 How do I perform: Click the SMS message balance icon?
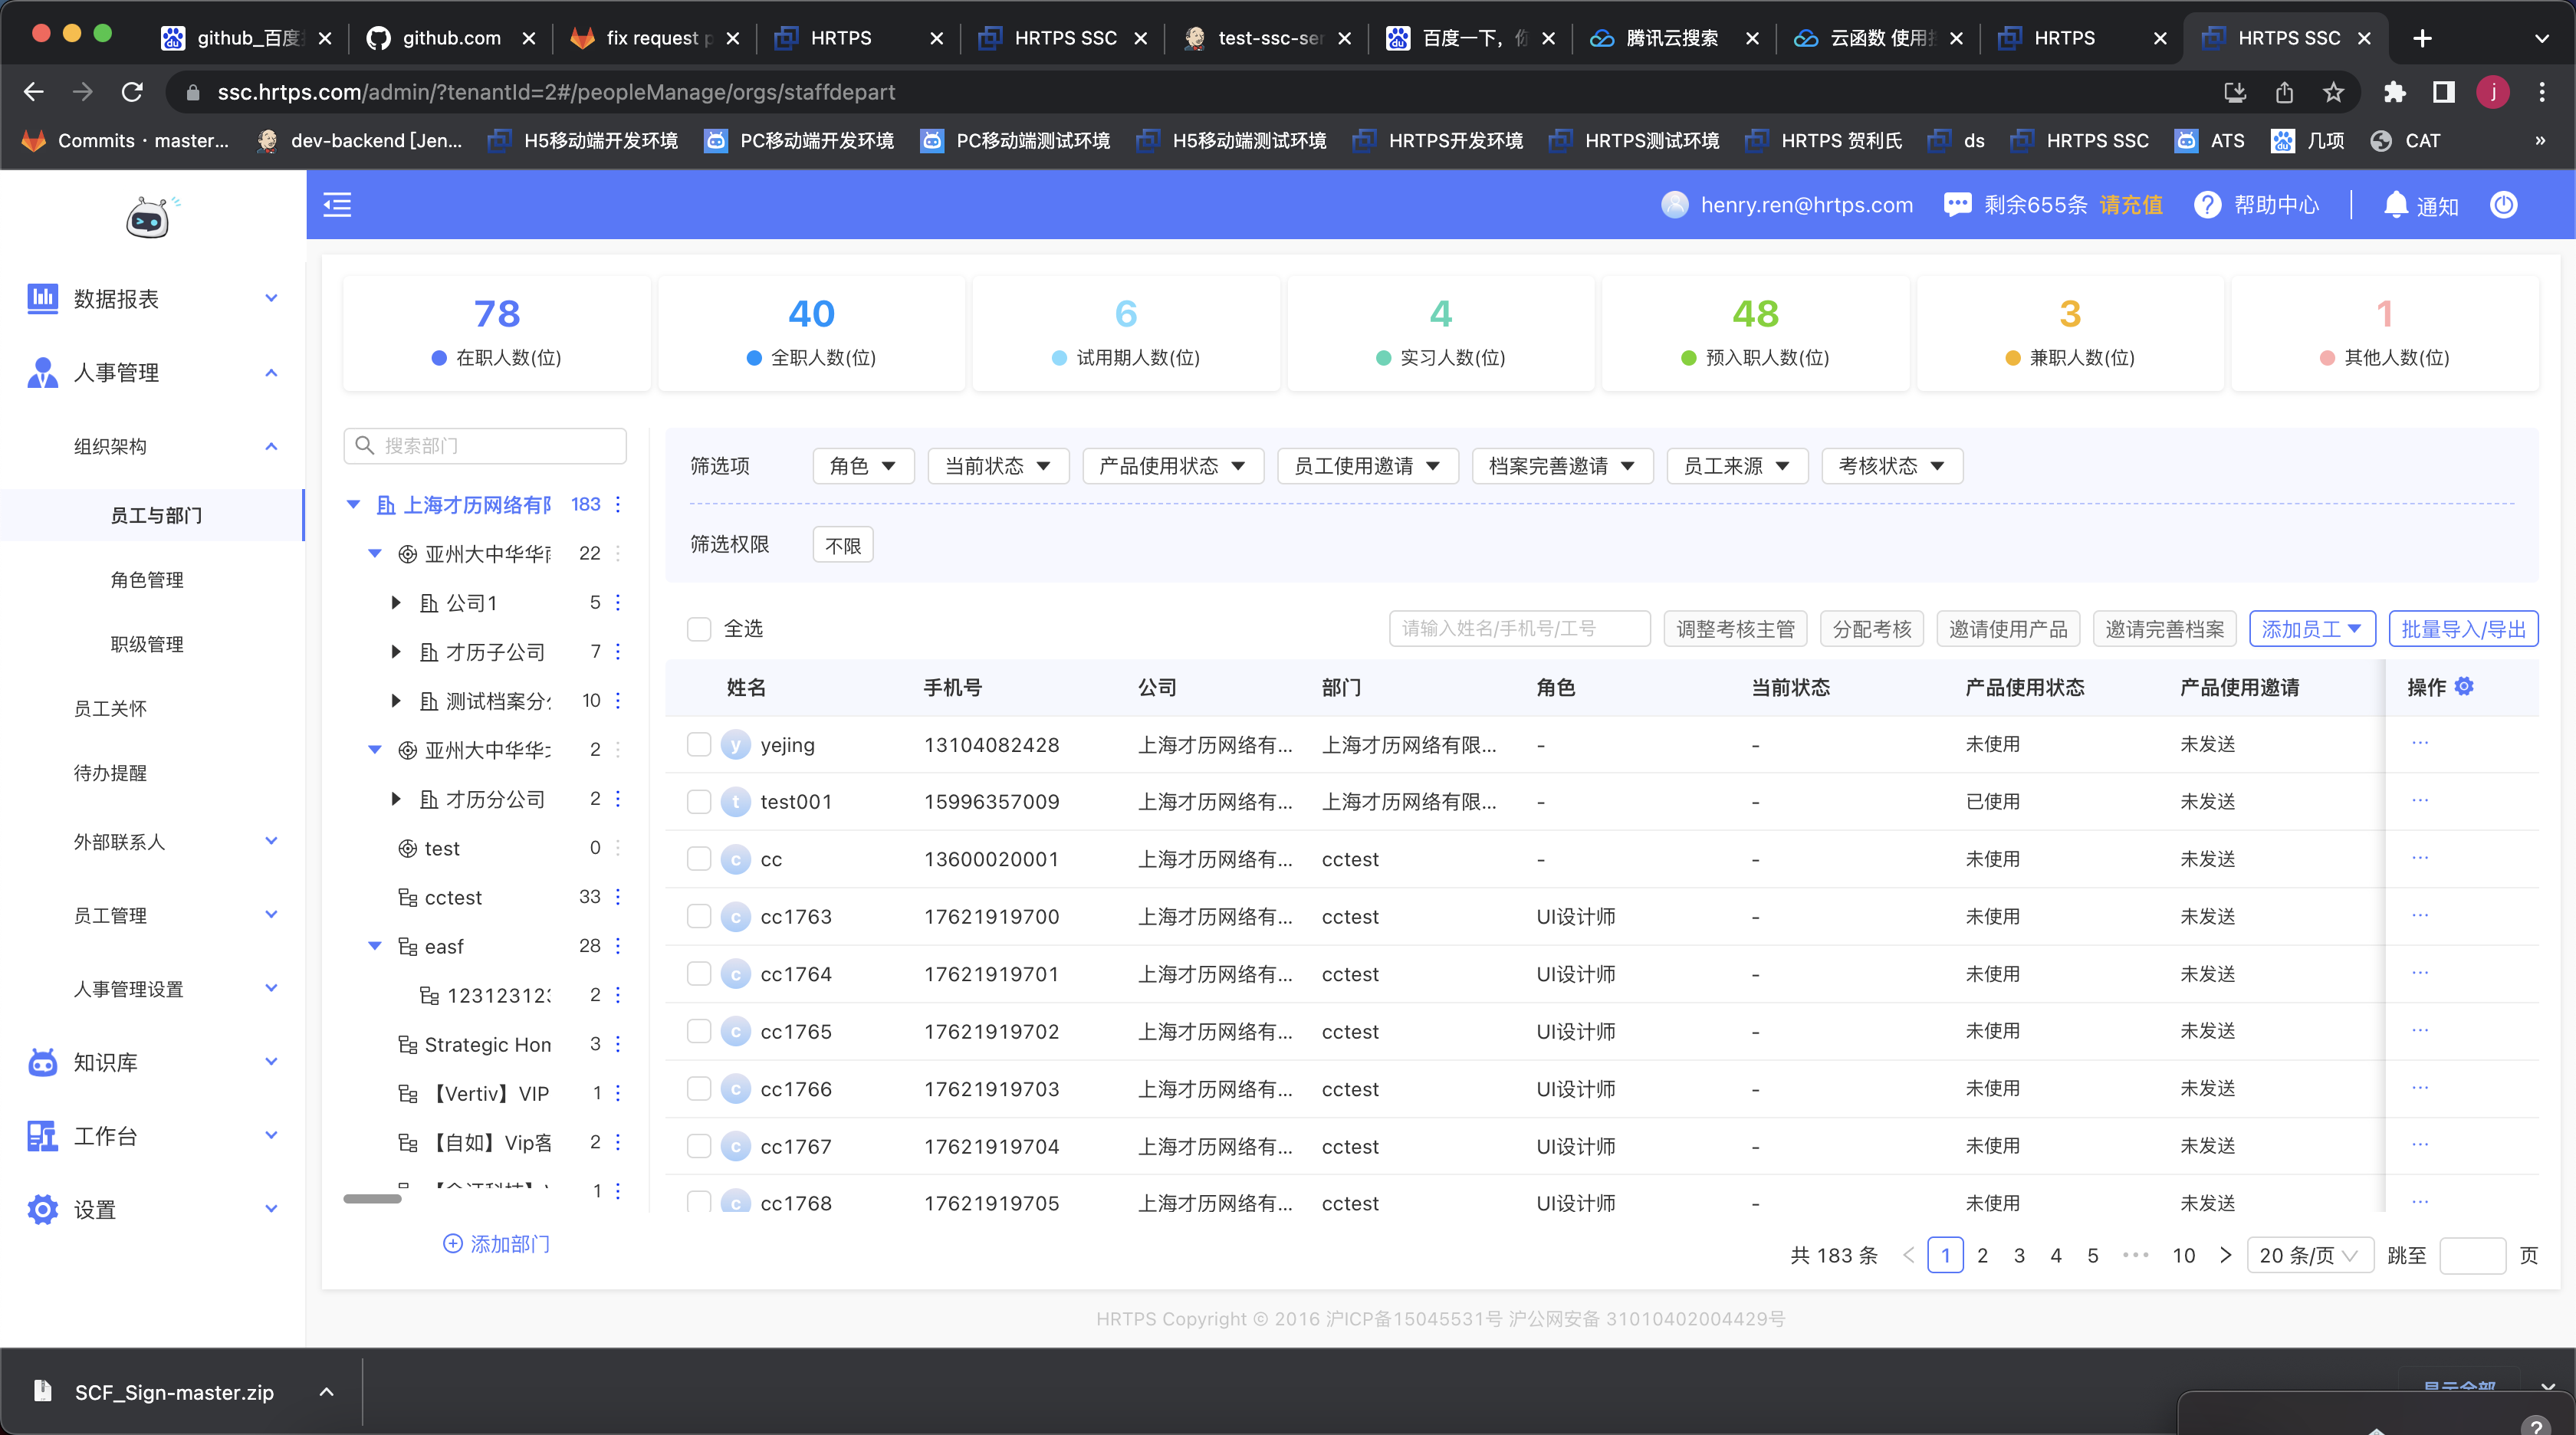(x=1957, y=205)
